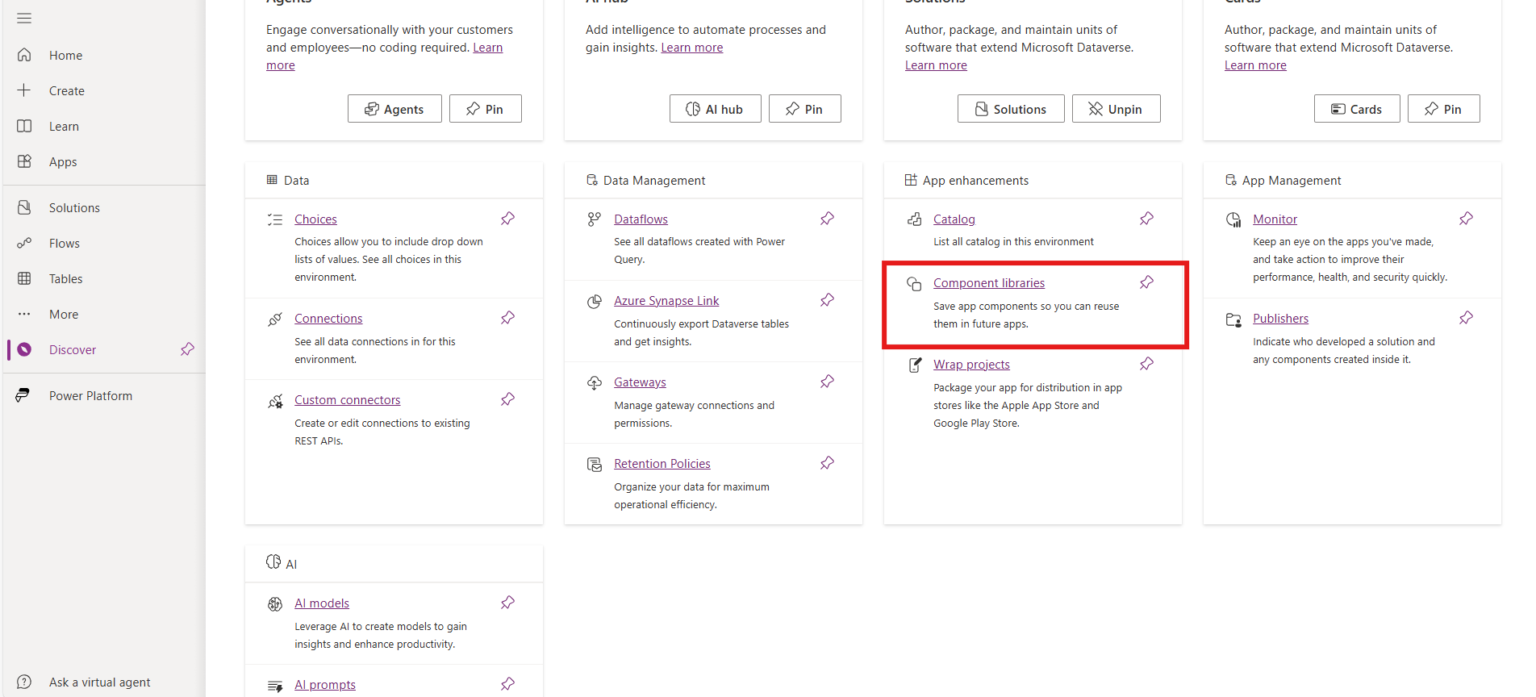Pin Choices for quick access
1536x697 pixels.
(507, 217)
